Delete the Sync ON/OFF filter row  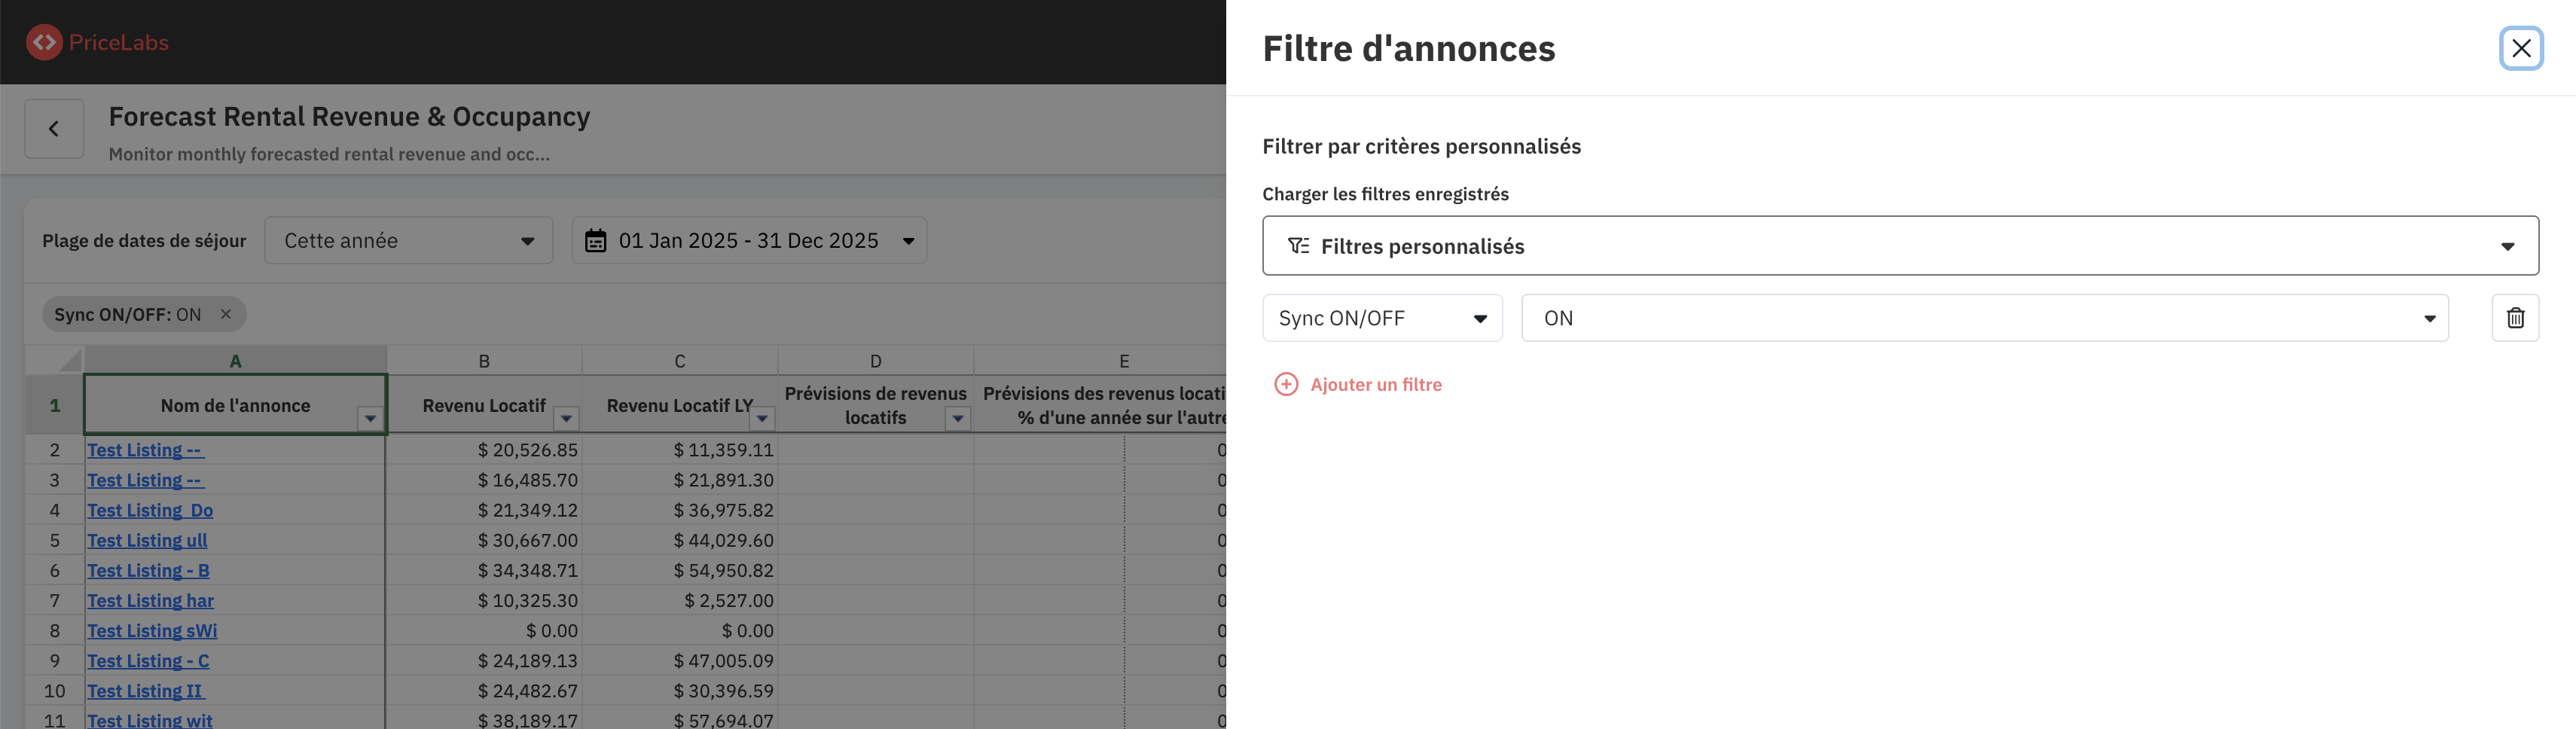click(x=2514, y=318)
